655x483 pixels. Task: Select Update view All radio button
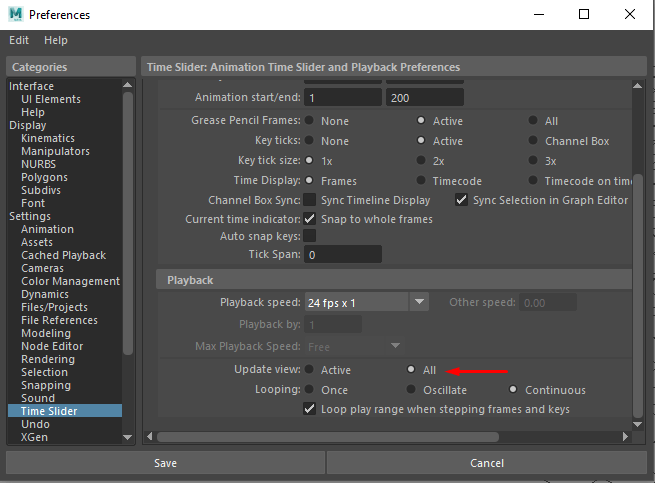click(410, 370)
